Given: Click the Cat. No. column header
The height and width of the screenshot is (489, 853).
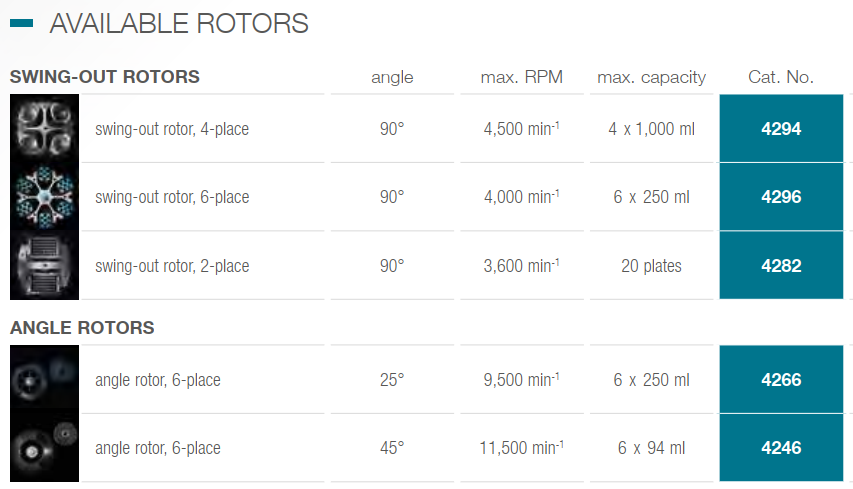Looking at the screenshot, I should click(x=781, y=77).
